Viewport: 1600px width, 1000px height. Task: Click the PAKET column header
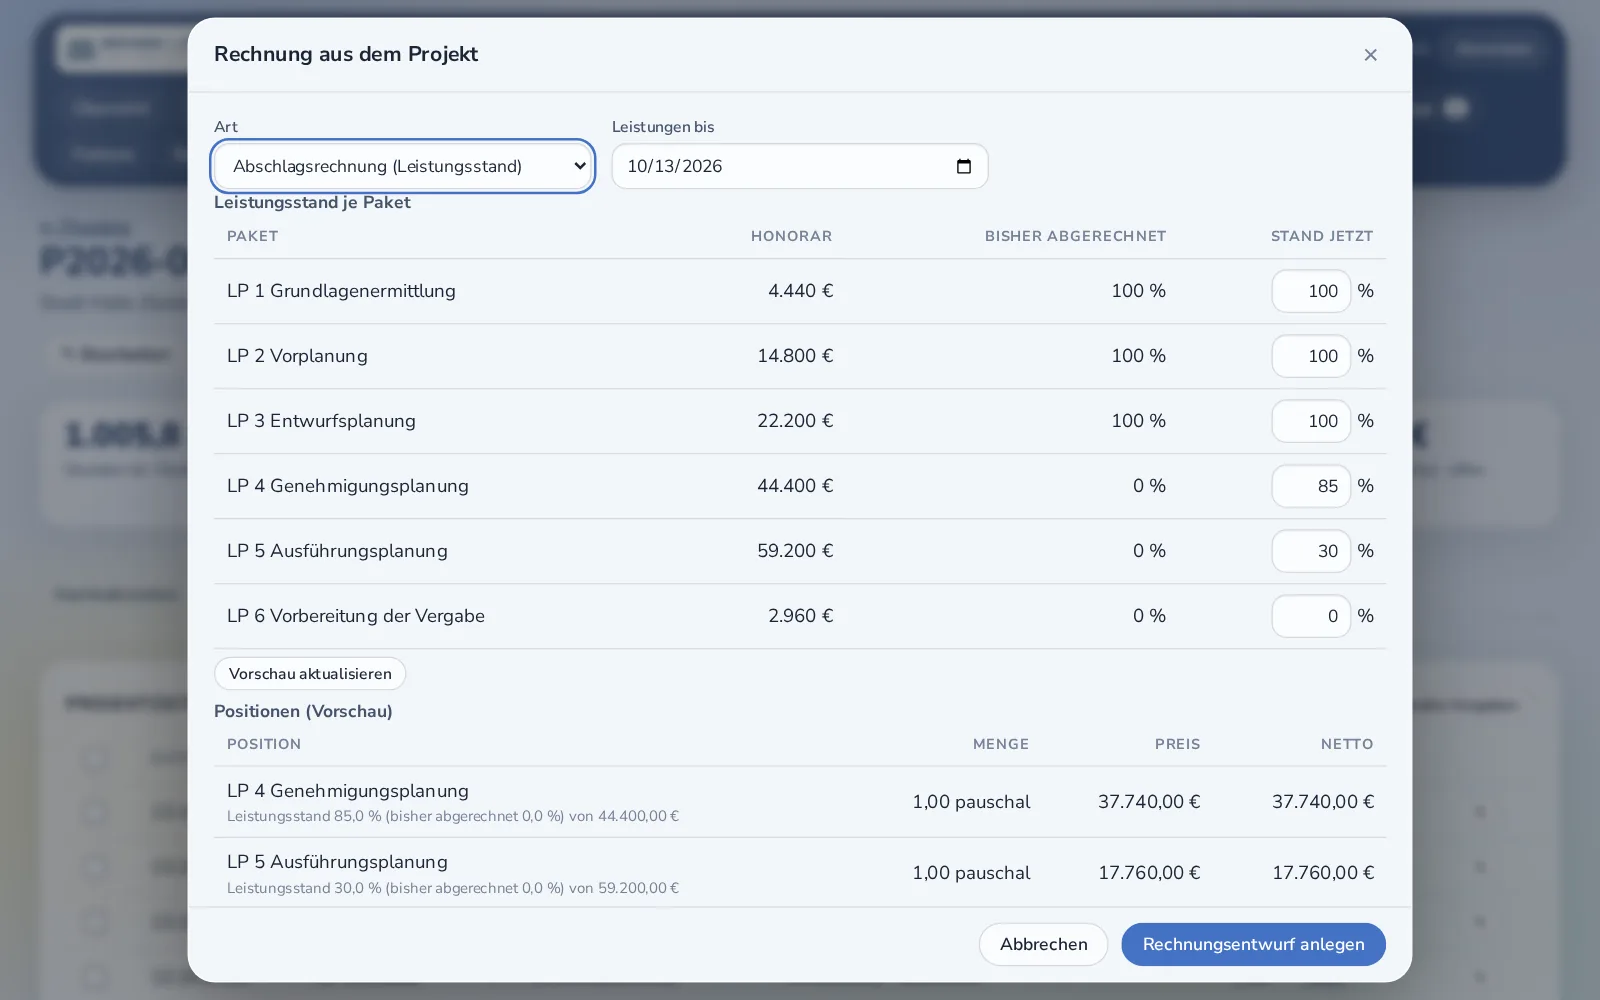click(252, 236)
